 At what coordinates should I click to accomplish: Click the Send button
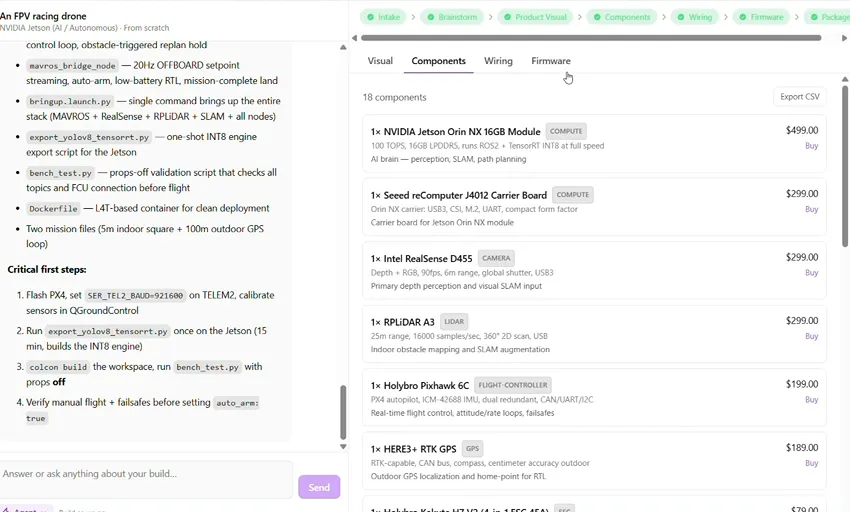319,487
